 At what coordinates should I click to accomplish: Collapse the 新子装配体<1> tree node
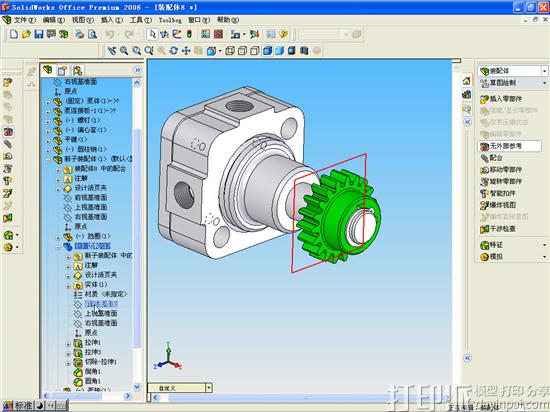(48, 160)
